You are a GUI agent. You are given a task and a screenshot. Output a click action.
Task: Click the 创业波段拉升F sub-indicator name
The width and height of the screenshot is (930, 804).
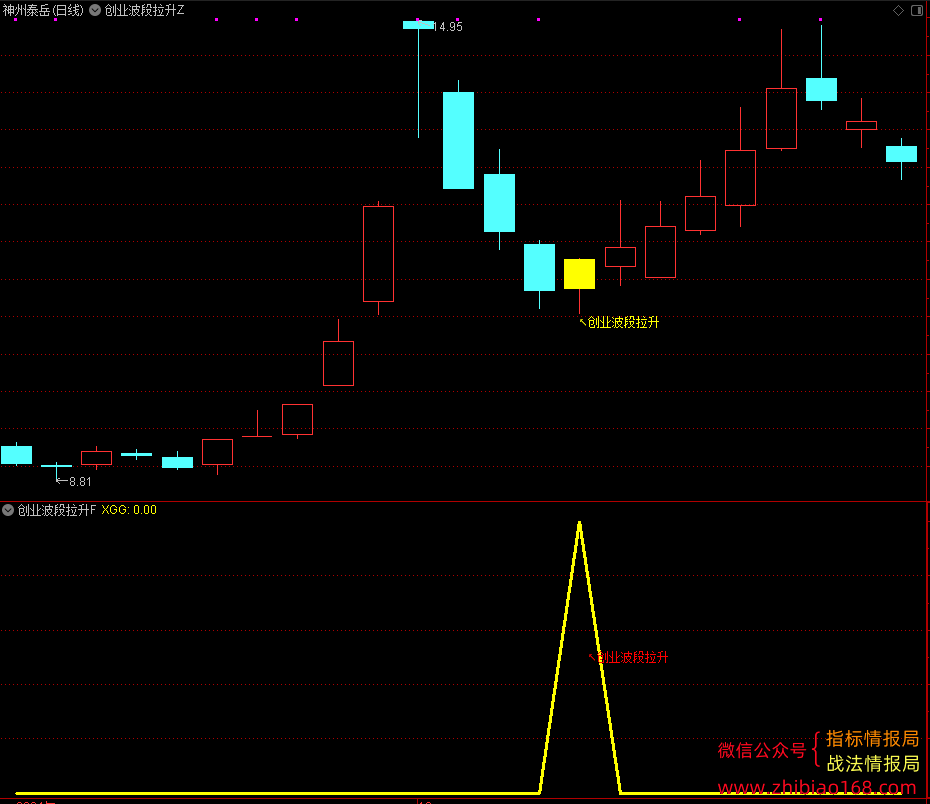pyautogui.click(x=56, y=510)
